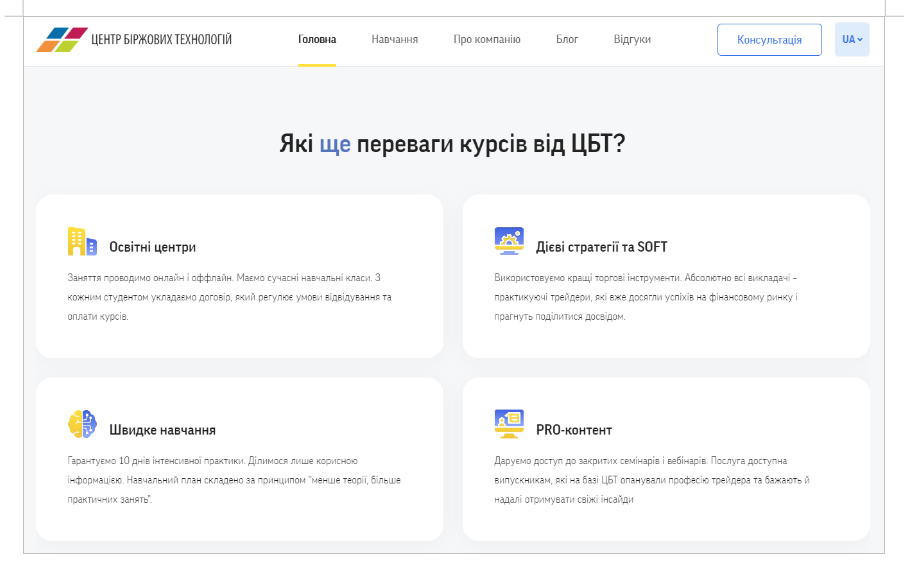
Task: Open the Навчання menu item
Action: 394,40
